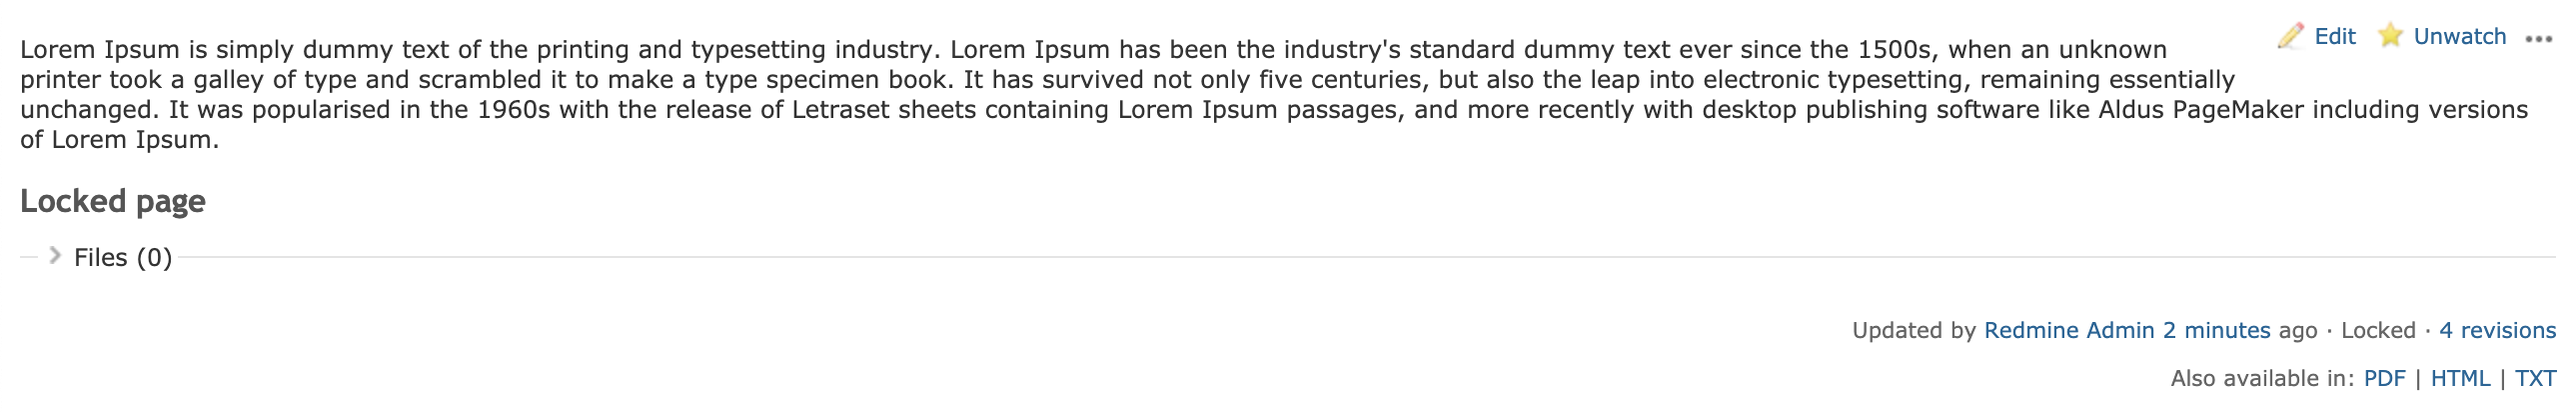
Task: Click the Also available in label
Action: pyautogui.click(x=2262, y=378)
